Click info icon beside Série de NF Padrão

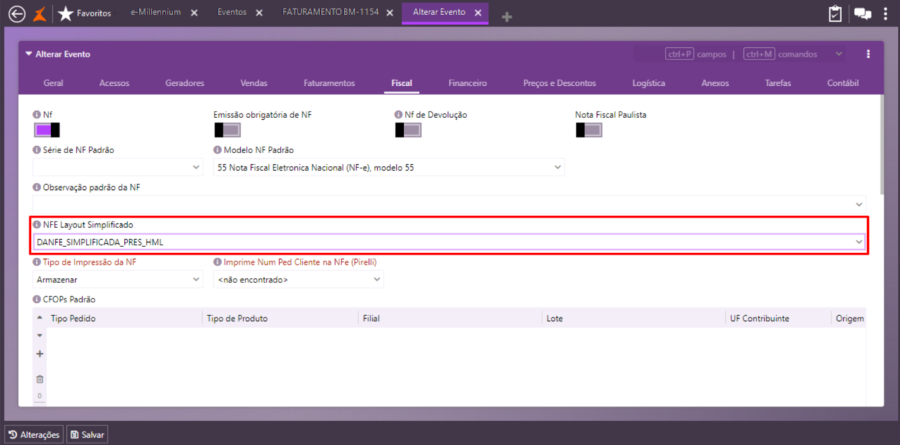click(x=37, y=150)
